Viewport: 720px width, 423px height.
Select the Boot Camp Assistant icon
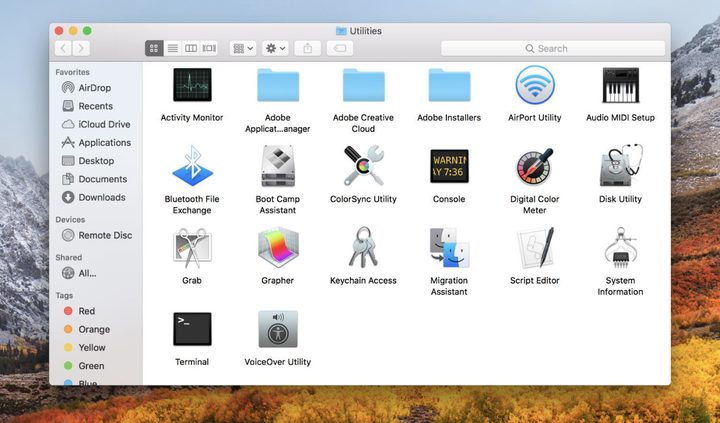(278, 166)
